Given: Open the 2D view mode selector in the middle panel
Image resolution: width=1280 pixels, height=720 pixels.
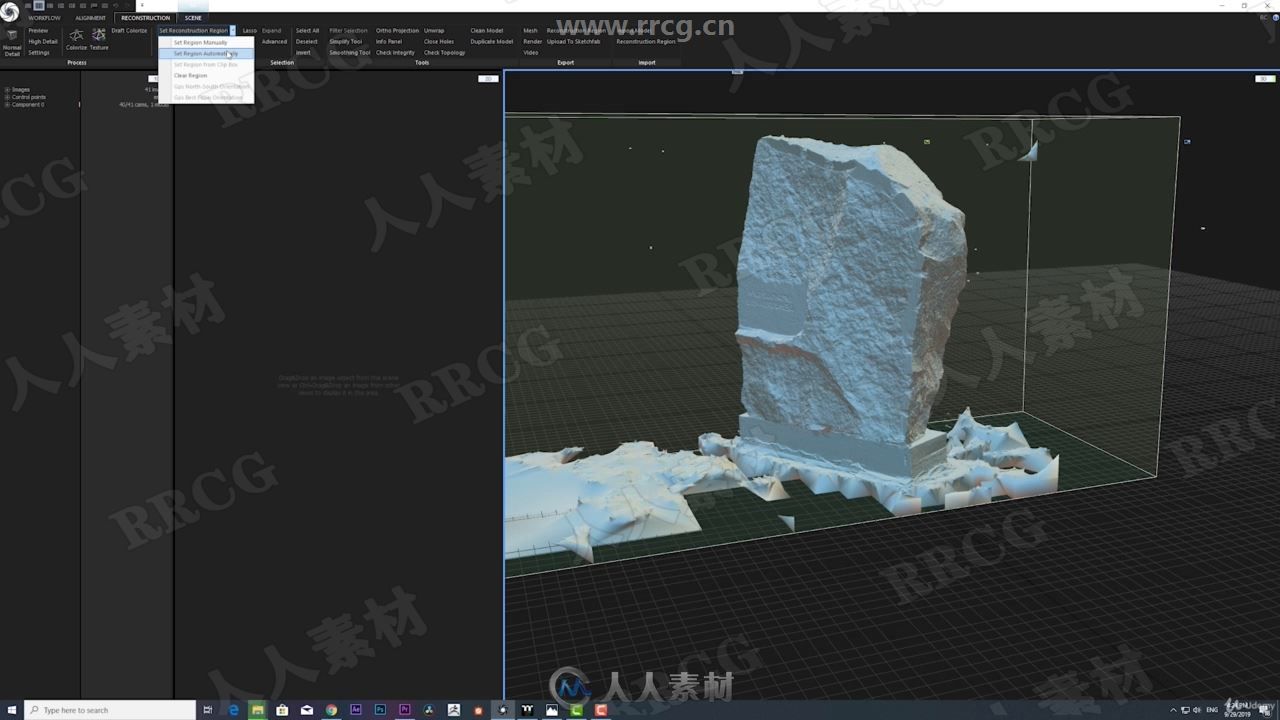Looking at the screenshot, I should (488, 78).
